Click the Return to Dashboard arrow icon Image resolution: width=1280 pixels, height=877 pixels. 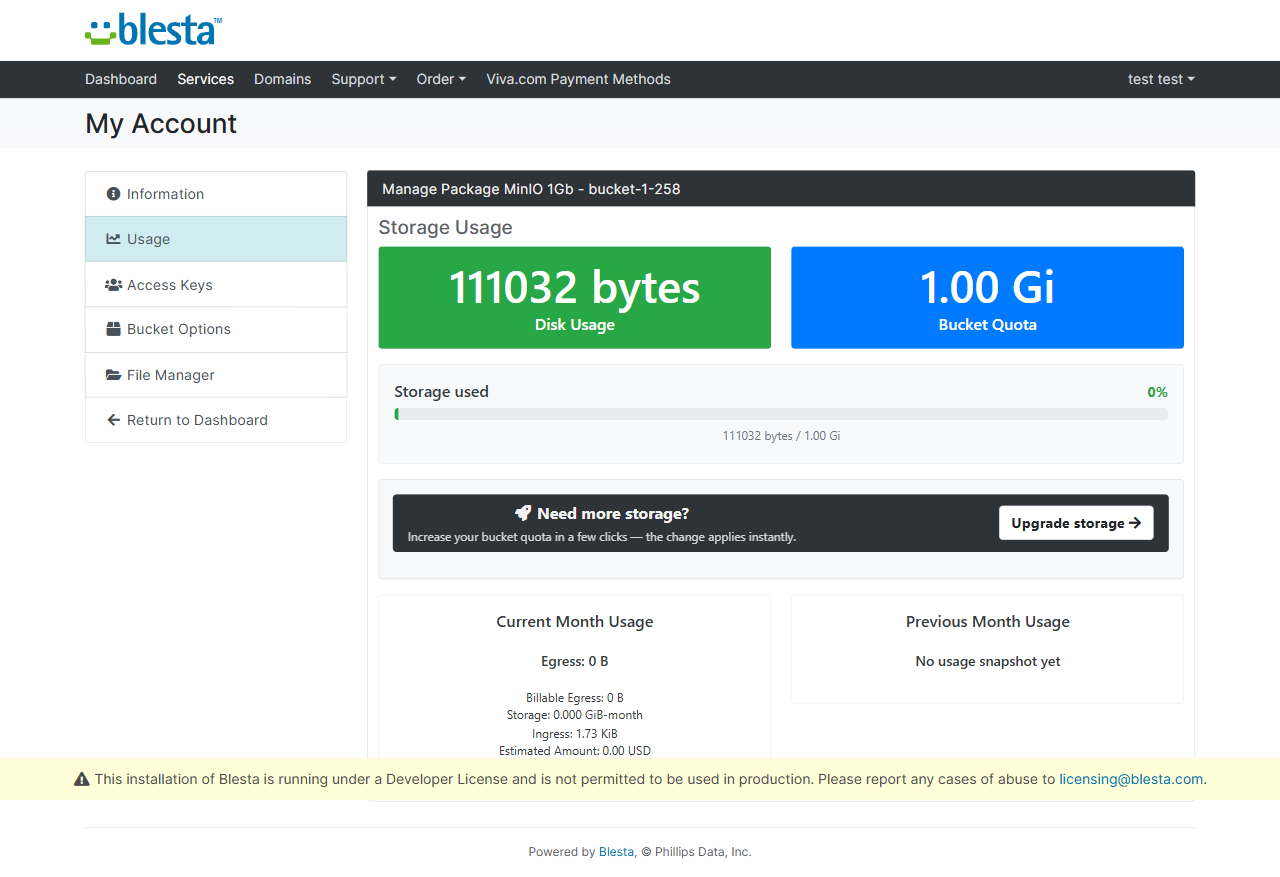click(x=113, y=420)
